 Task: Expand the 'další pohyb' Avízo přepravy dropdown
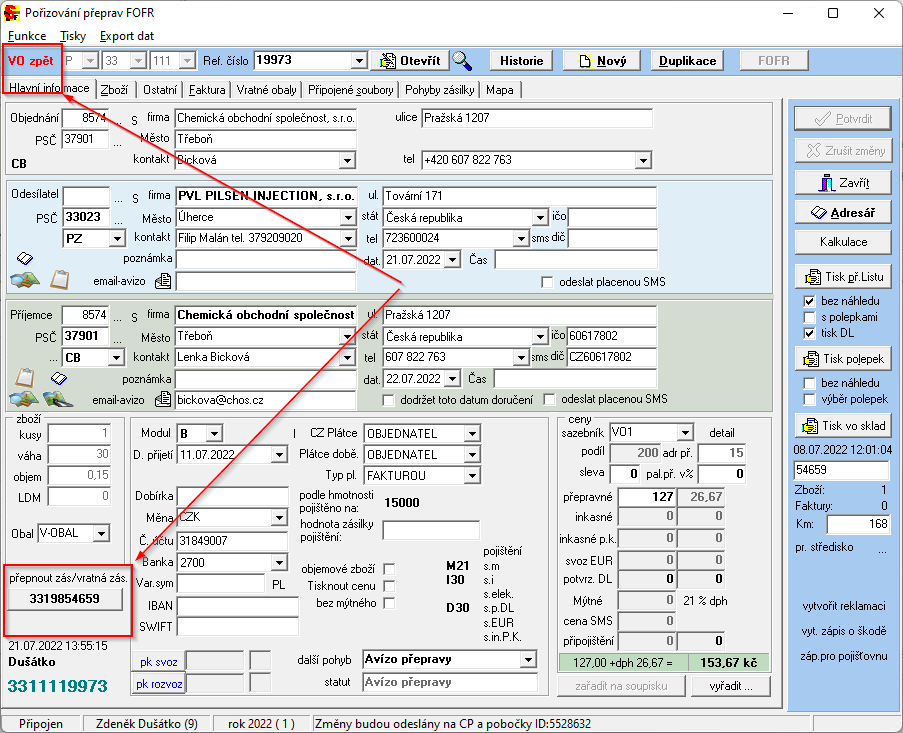coord(527,660)
